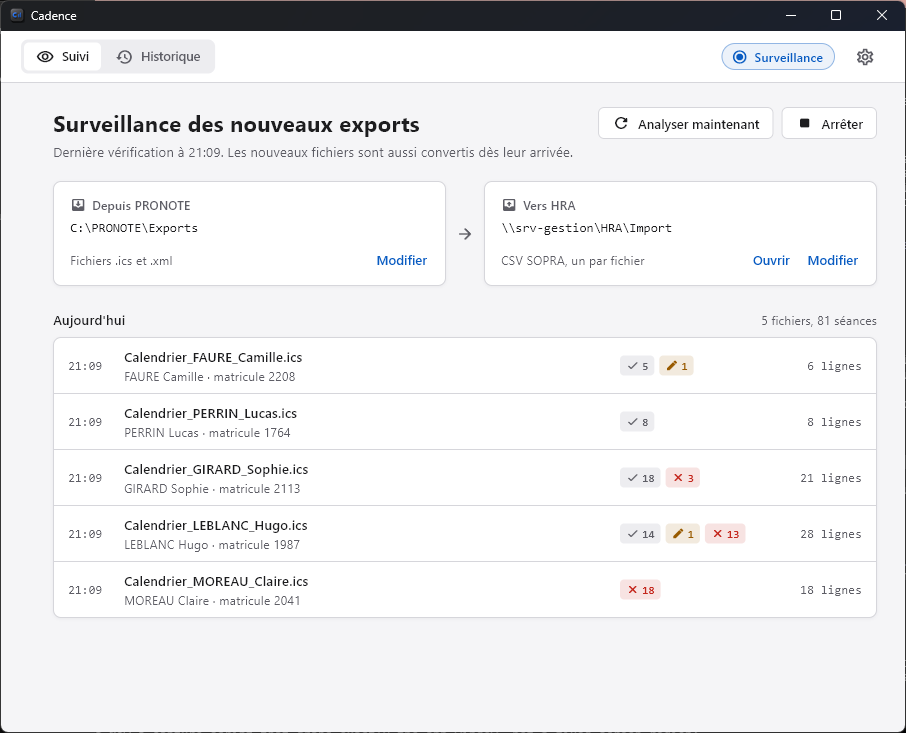Click Analyser maintenant button
The image size is (906, 733).
(686, 124)
